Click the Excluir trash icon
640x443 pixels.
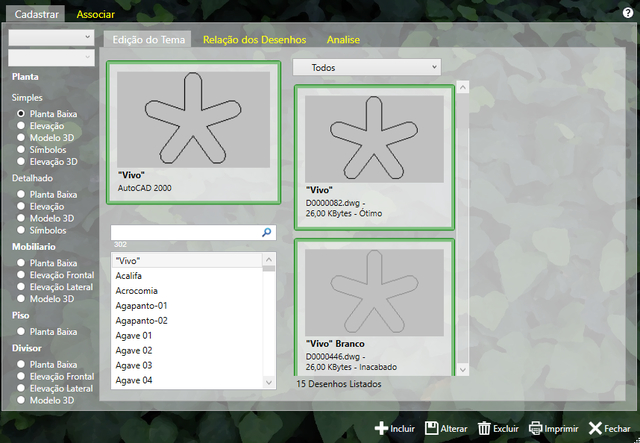point(484,428)
